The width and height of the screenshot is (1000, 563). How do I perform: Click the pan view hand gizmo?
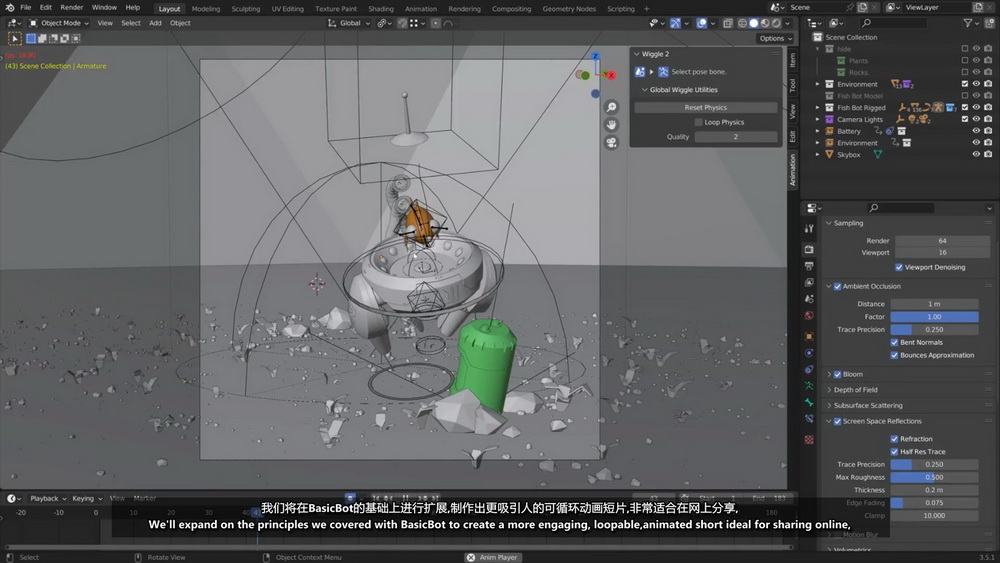[611, 124]
